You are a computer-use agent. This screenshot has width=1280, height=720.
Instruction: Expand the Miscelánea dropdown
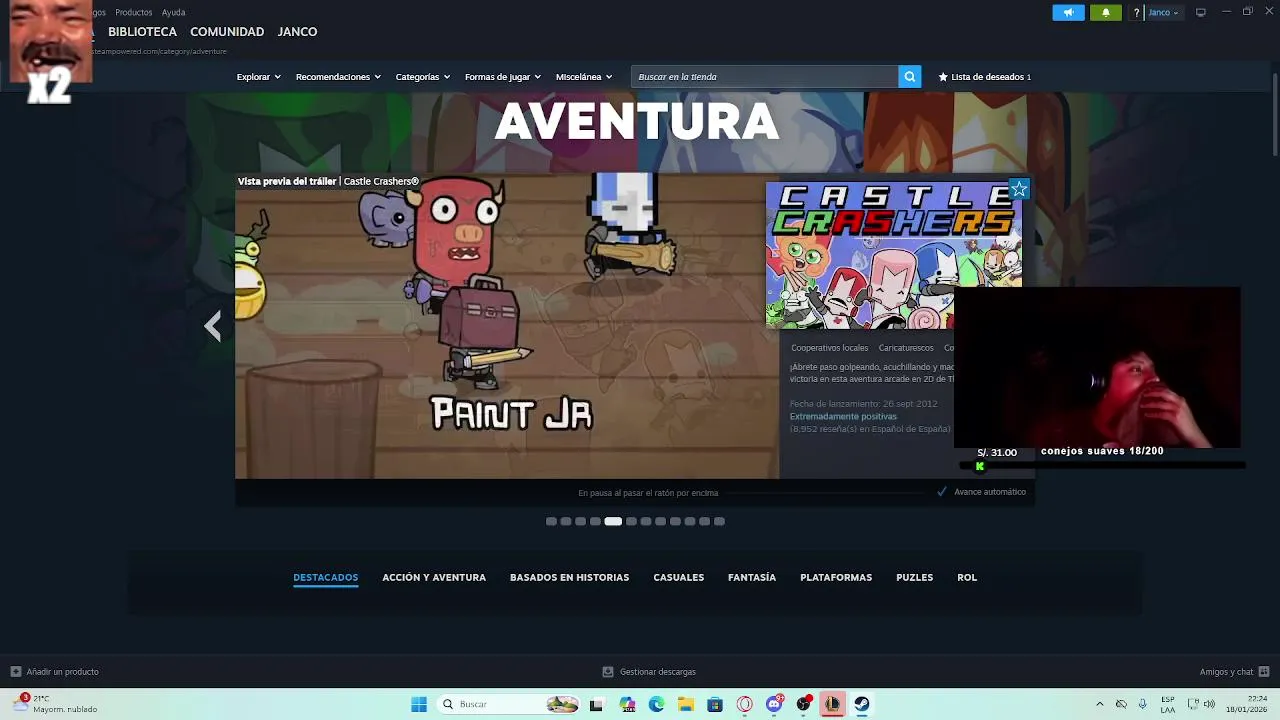(583, 77)
